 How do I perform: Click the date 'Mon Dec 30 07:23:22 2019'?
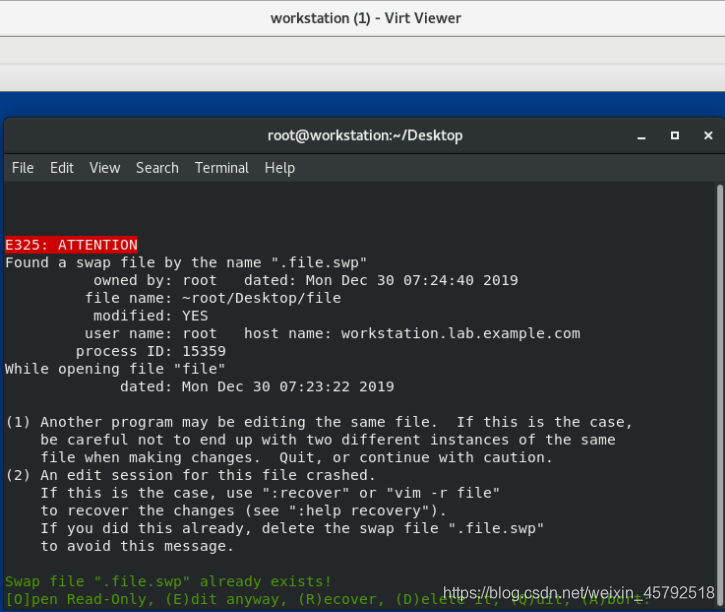point(288,386)
